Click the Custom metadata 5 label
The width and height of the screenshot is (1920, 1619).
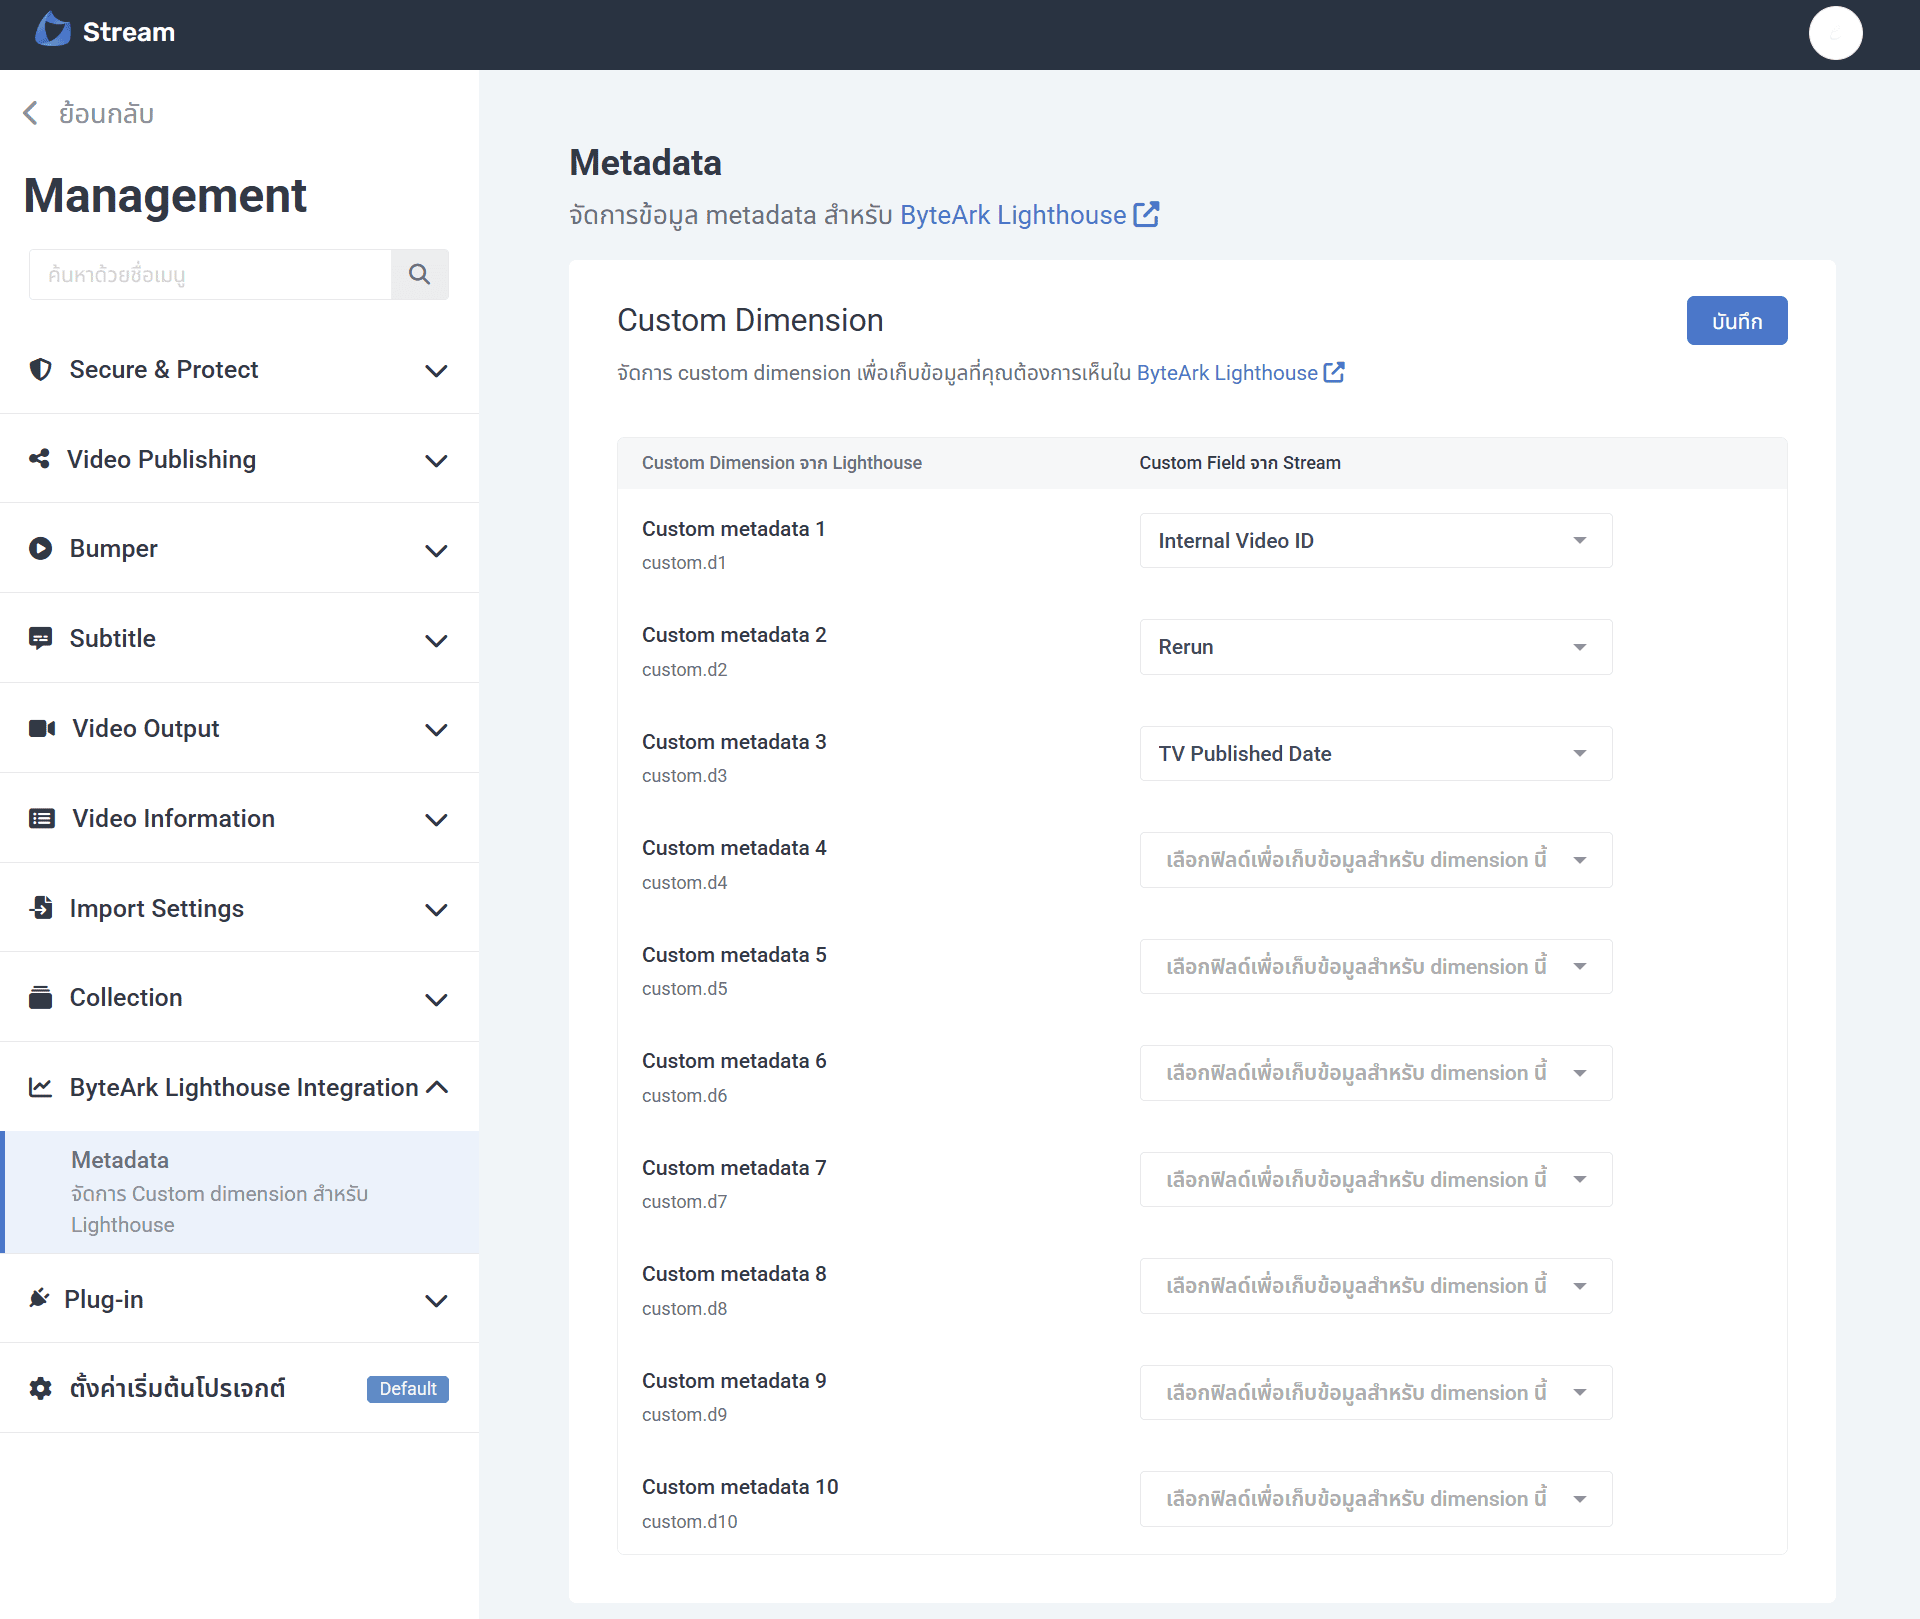[x=734, y=954]
